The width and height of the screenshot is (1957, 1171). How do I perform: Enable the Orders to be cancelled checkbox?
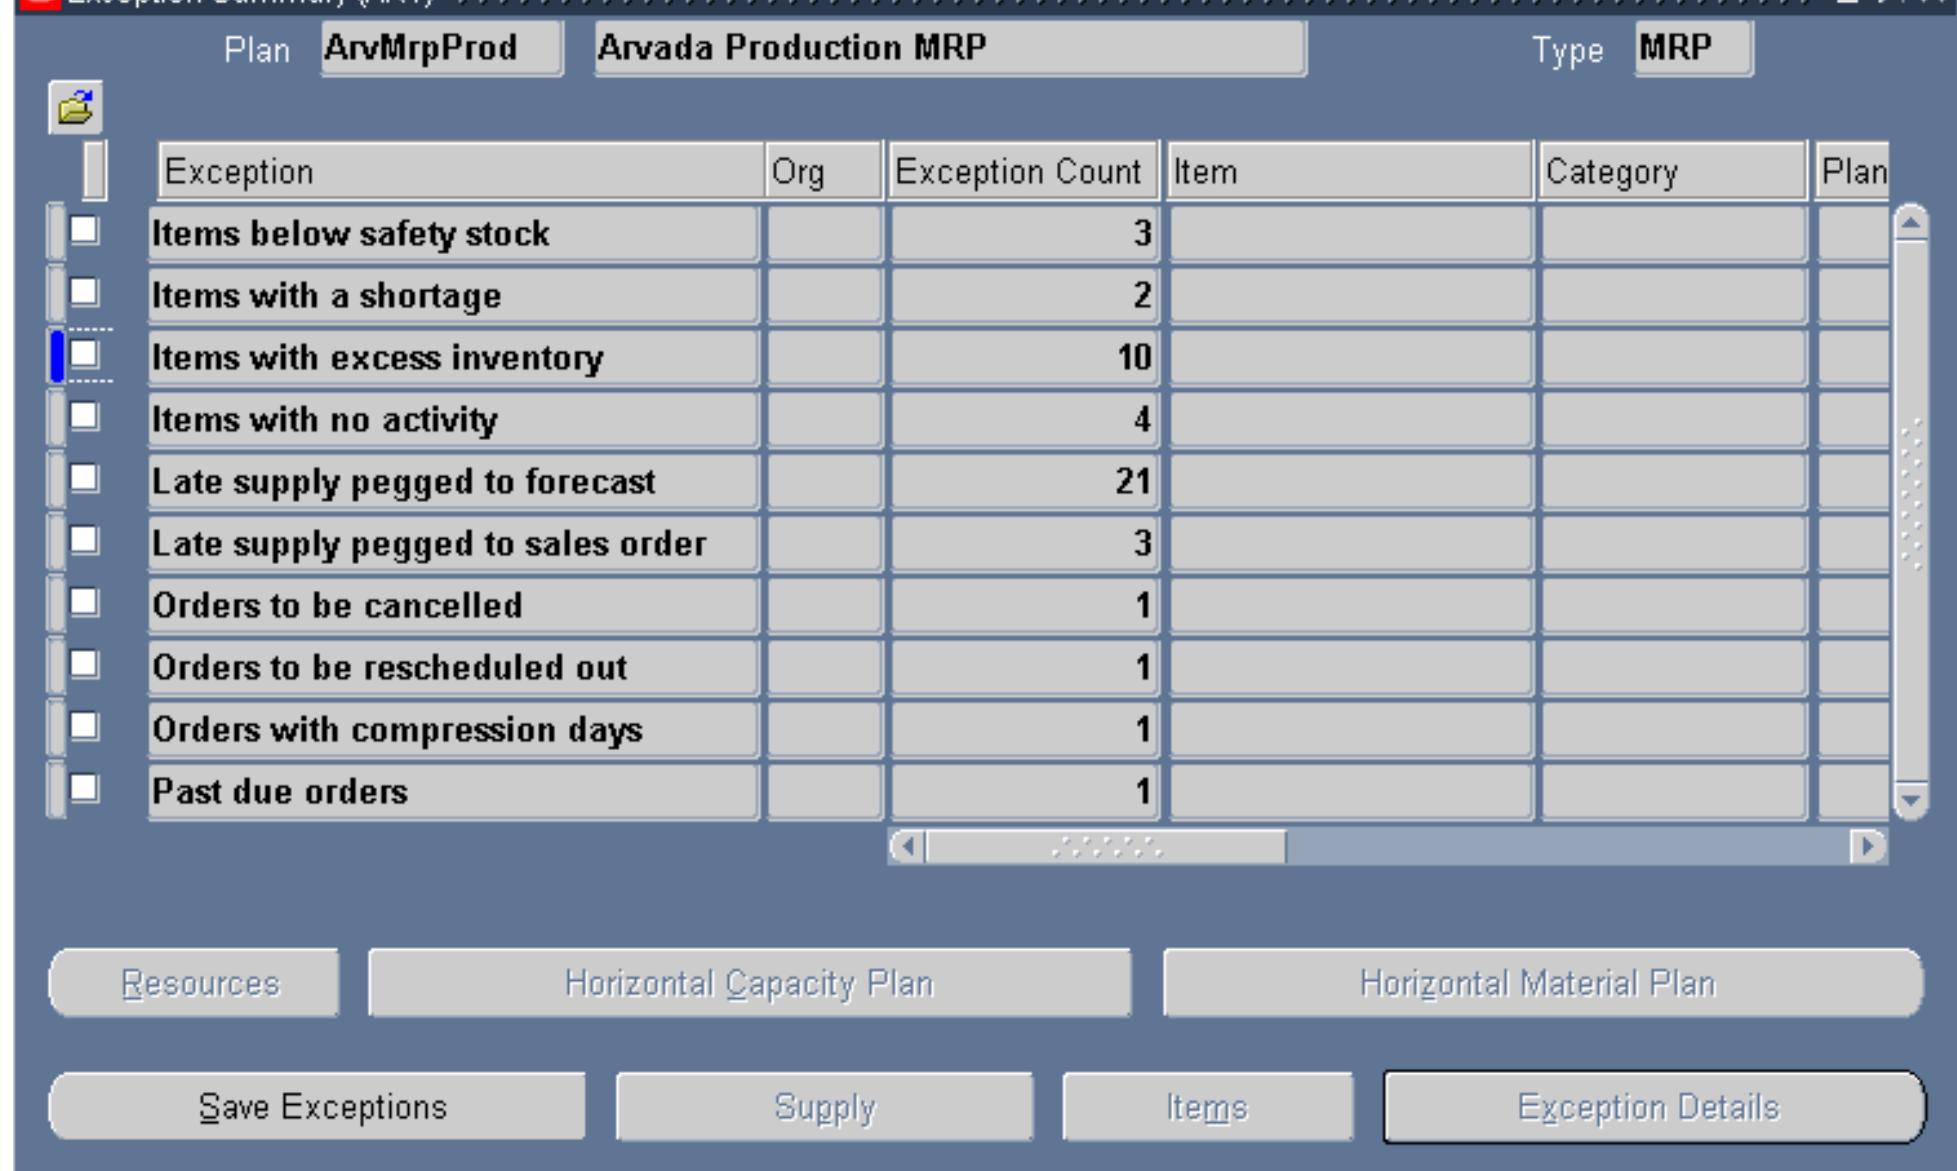(x=84, y=603)
